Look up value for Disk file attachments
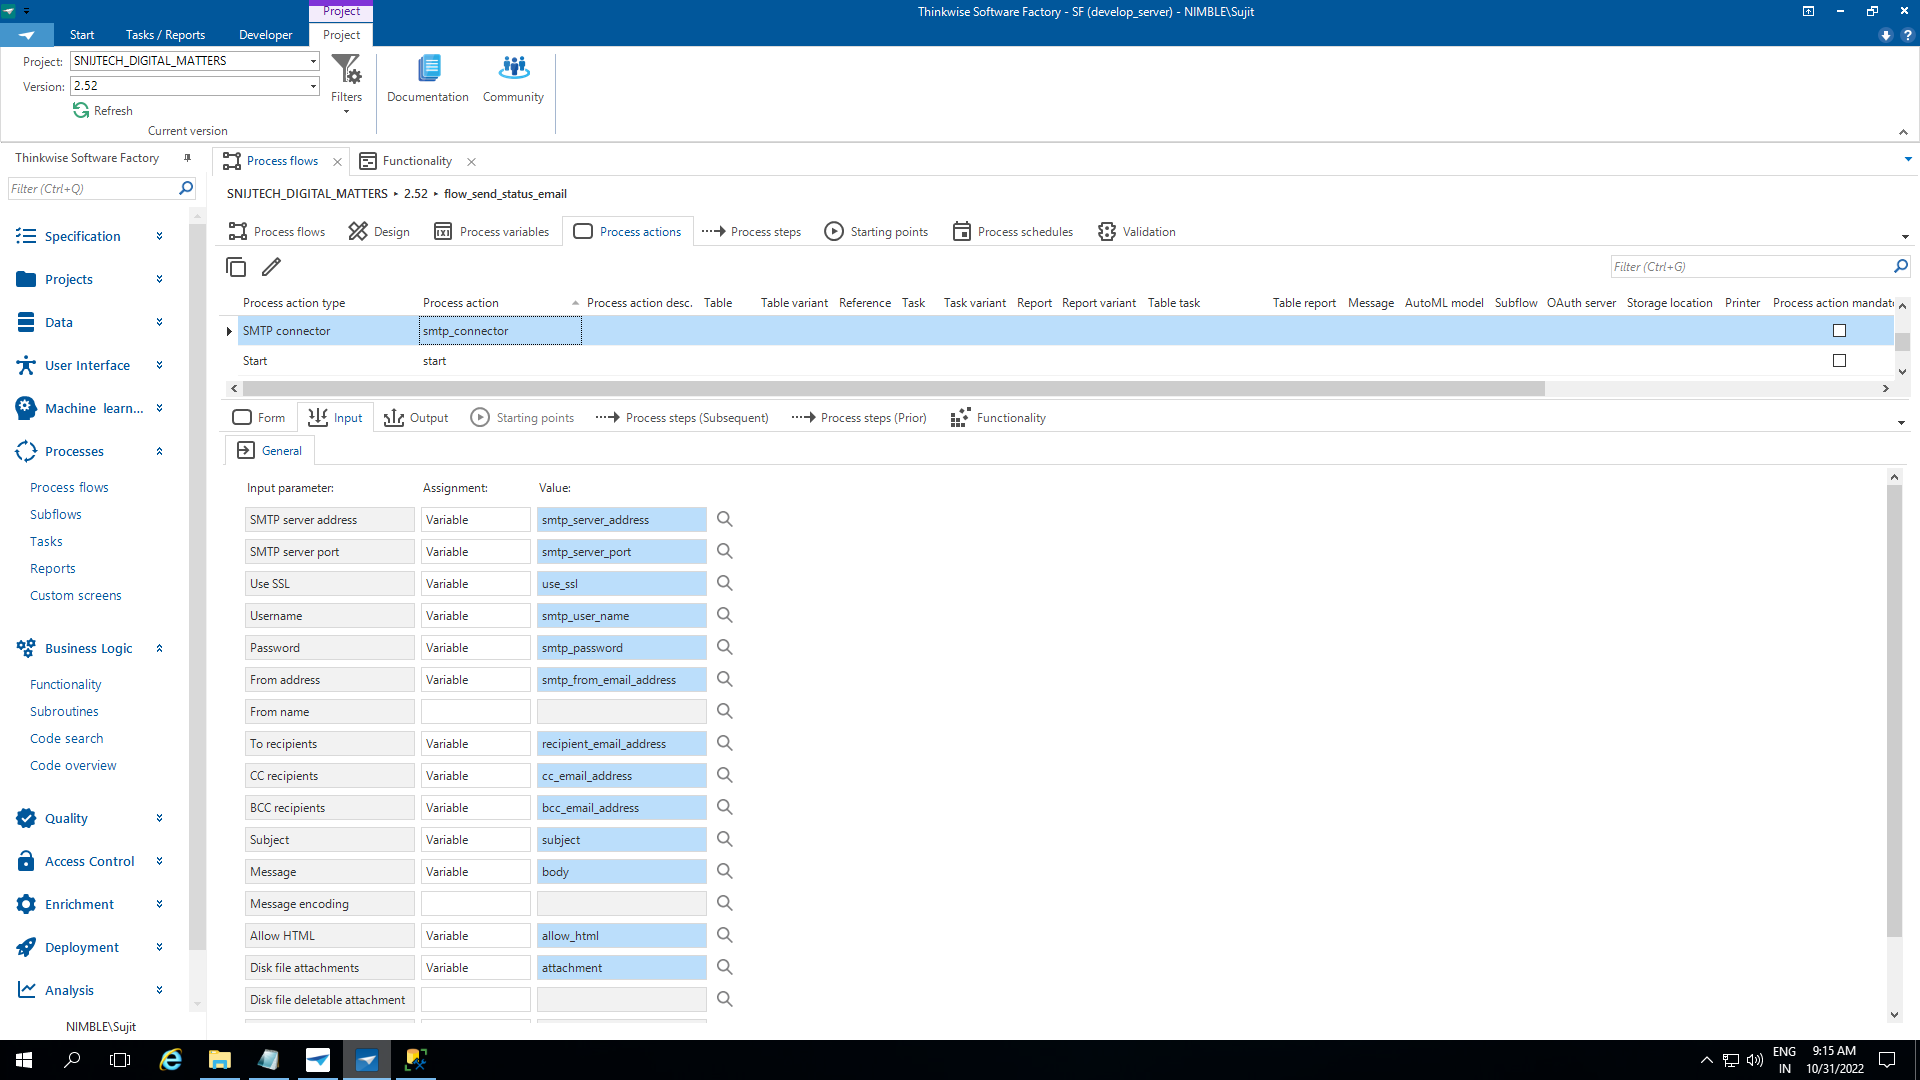This screenshot has width=1920, height=1080. point(725,967)
